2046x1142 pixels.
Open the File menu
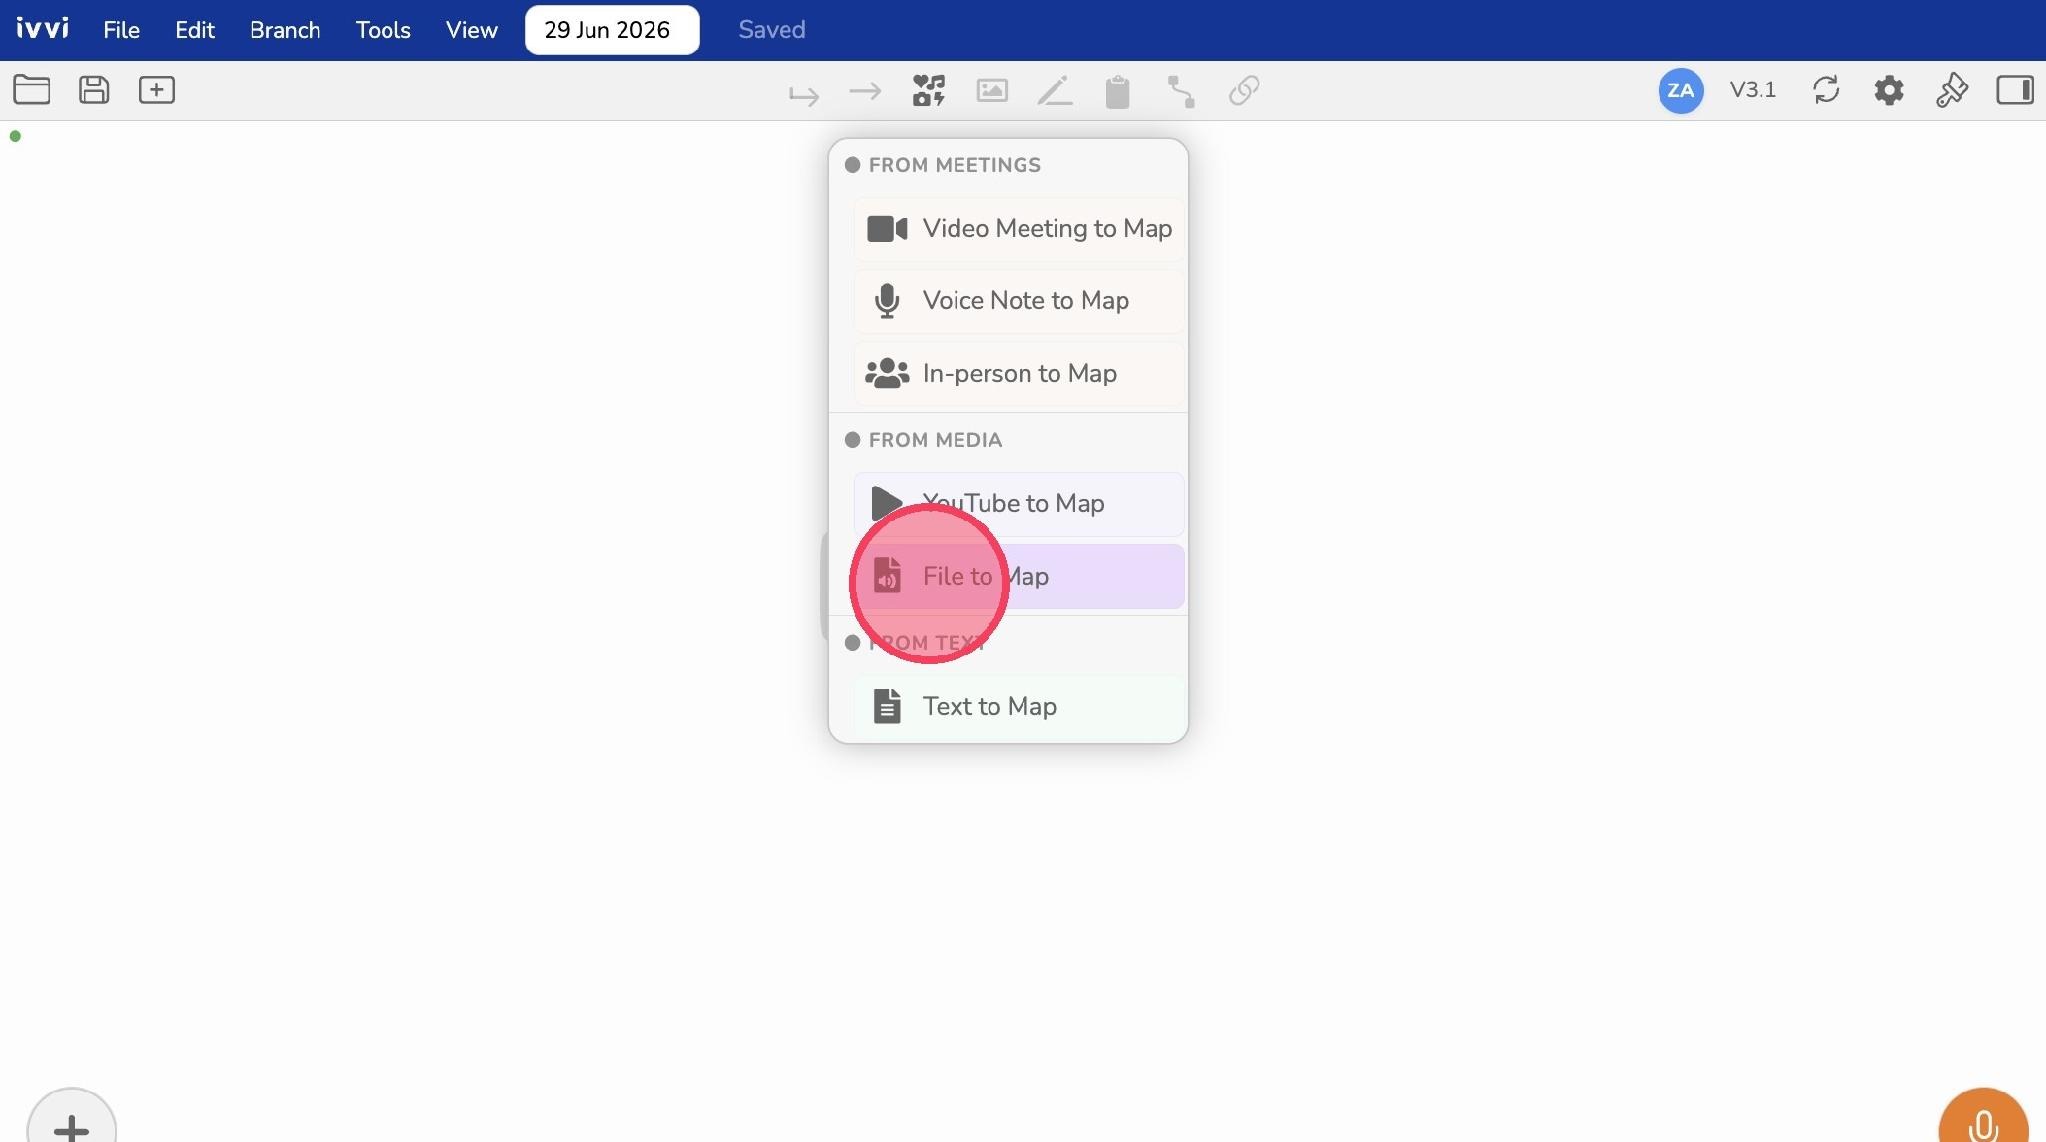(x=121, y=30)
